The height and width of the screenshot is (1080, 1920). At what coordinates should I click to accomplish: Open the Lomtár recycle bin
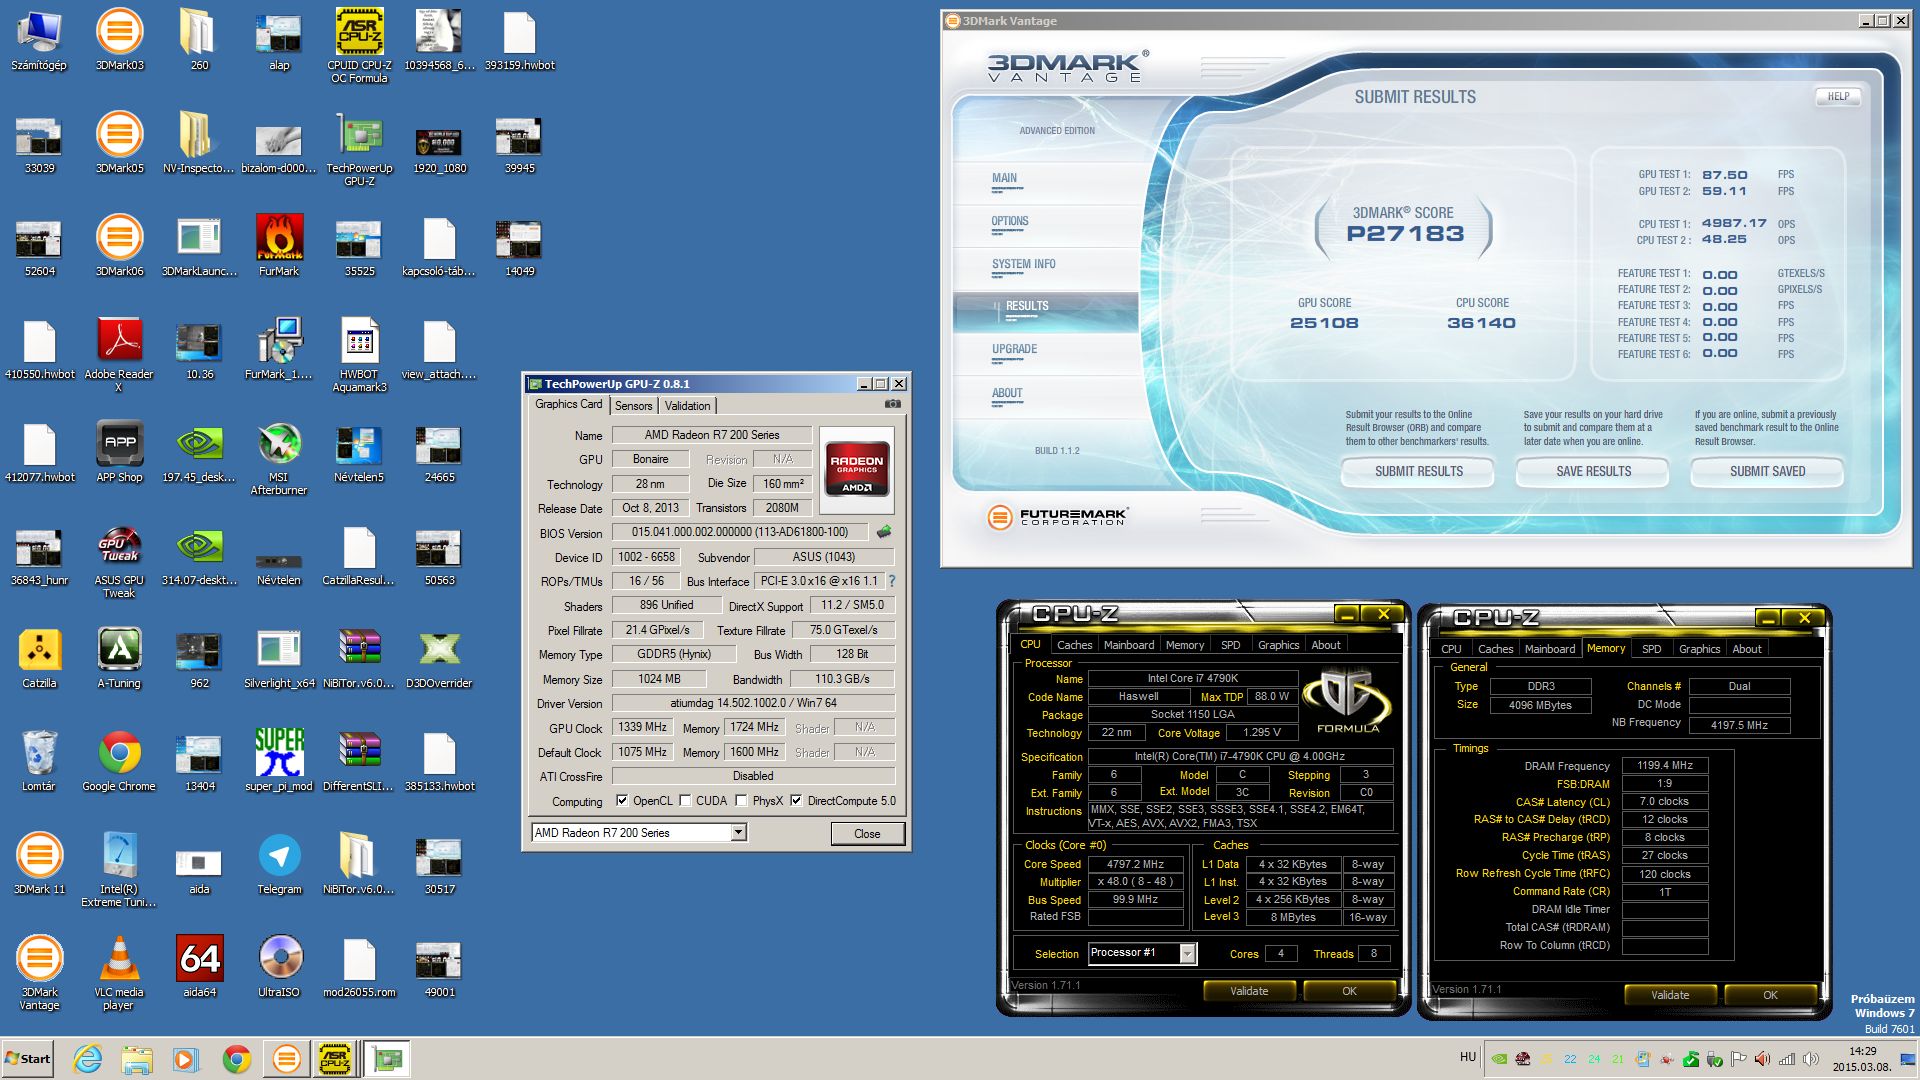39,761
